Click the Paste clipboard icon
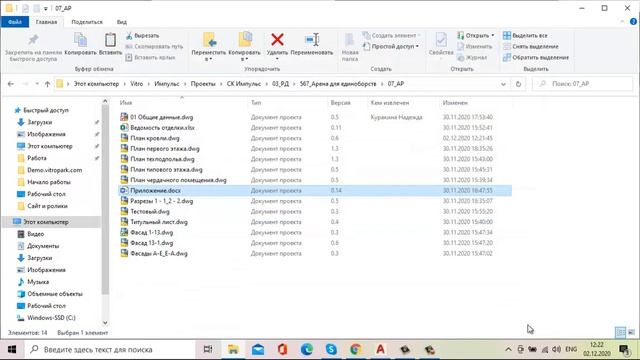The width and height of the screenshot is (640, 360). click(110, 40)
